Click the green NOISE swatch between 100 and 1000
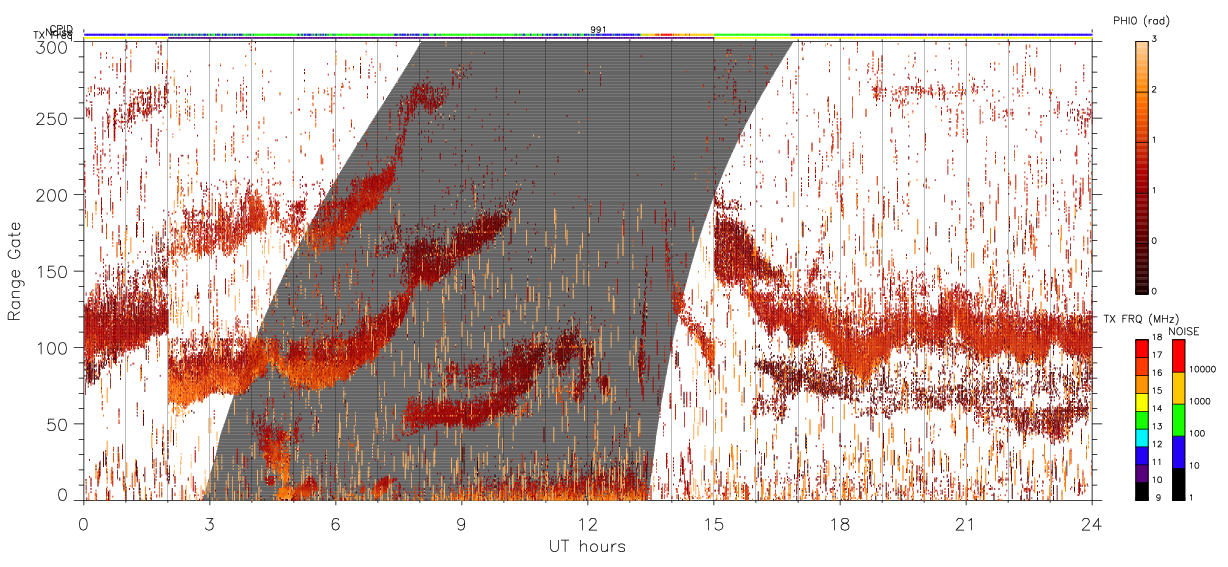Screen dimensions: 1228x567 click(x=1178, y=419)
